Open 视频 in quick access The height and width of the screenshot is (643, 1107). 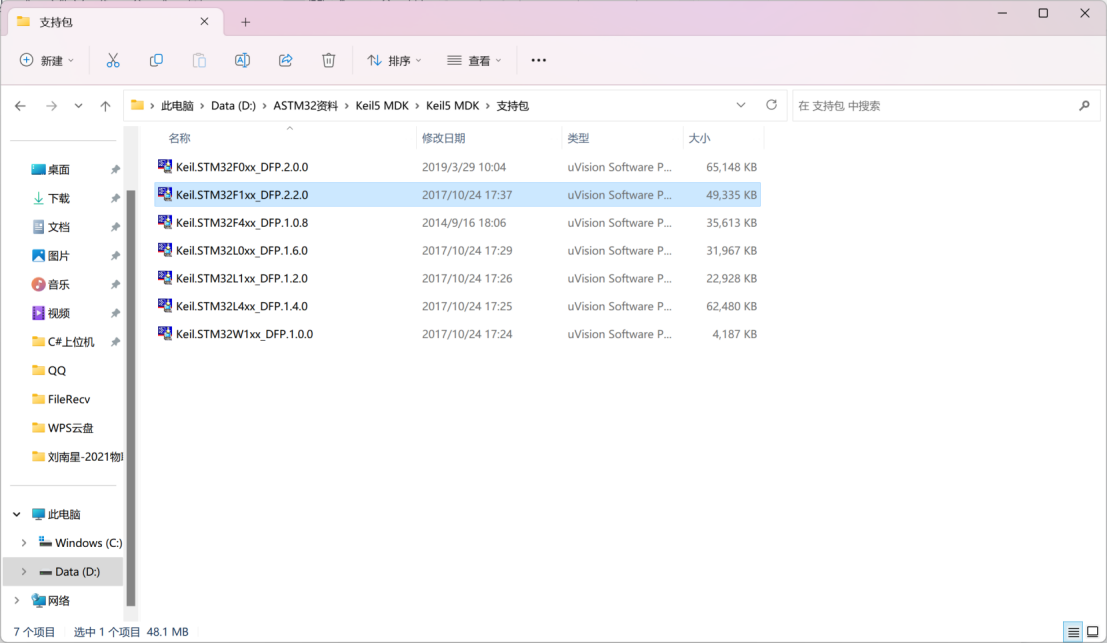pos(59,313)
